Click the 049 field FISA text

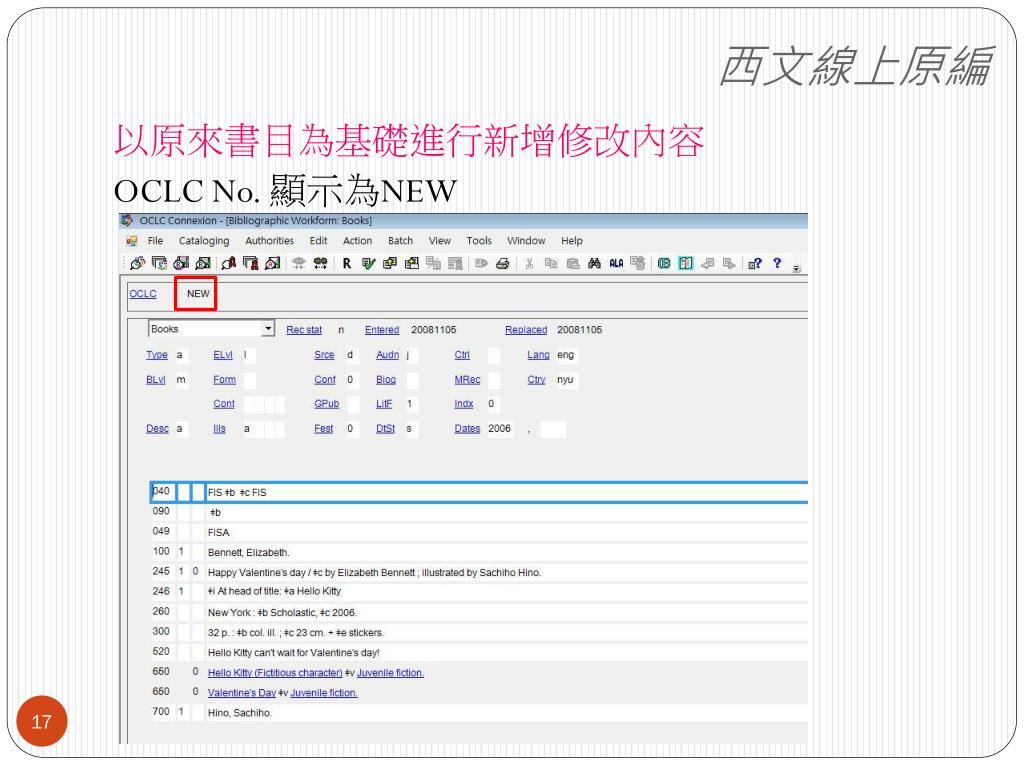tap(219, 532)
